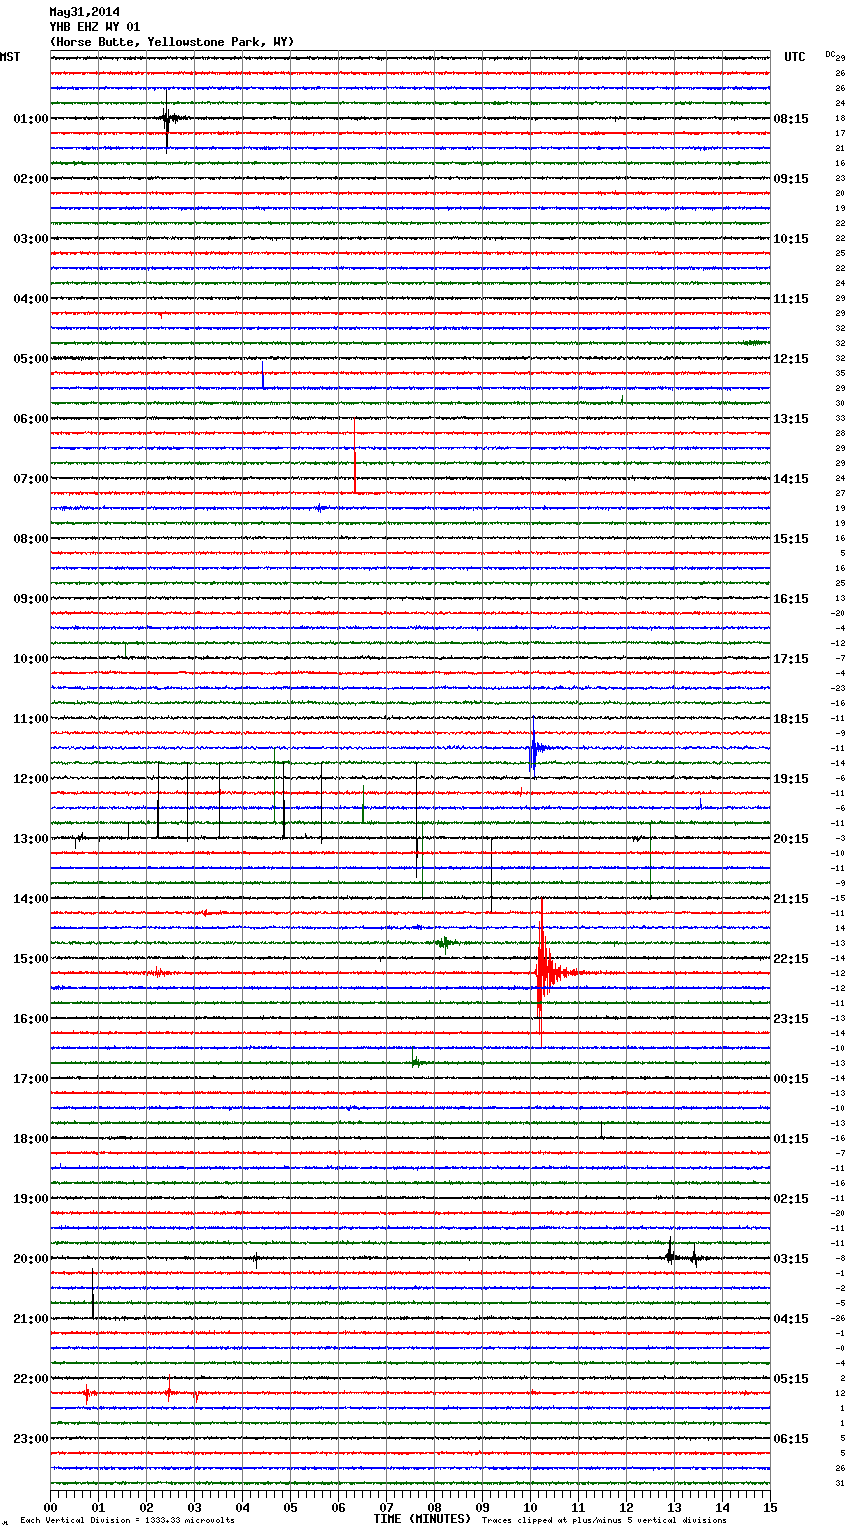Click the 20:15 UTC time label
The image size is (850, 1534).
point(791,839)
